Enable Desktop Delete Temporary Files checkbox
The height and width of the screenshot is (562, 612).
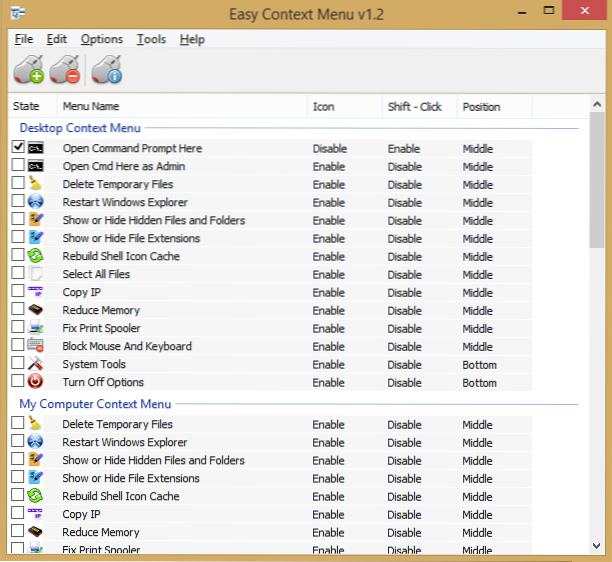point(18,183)
